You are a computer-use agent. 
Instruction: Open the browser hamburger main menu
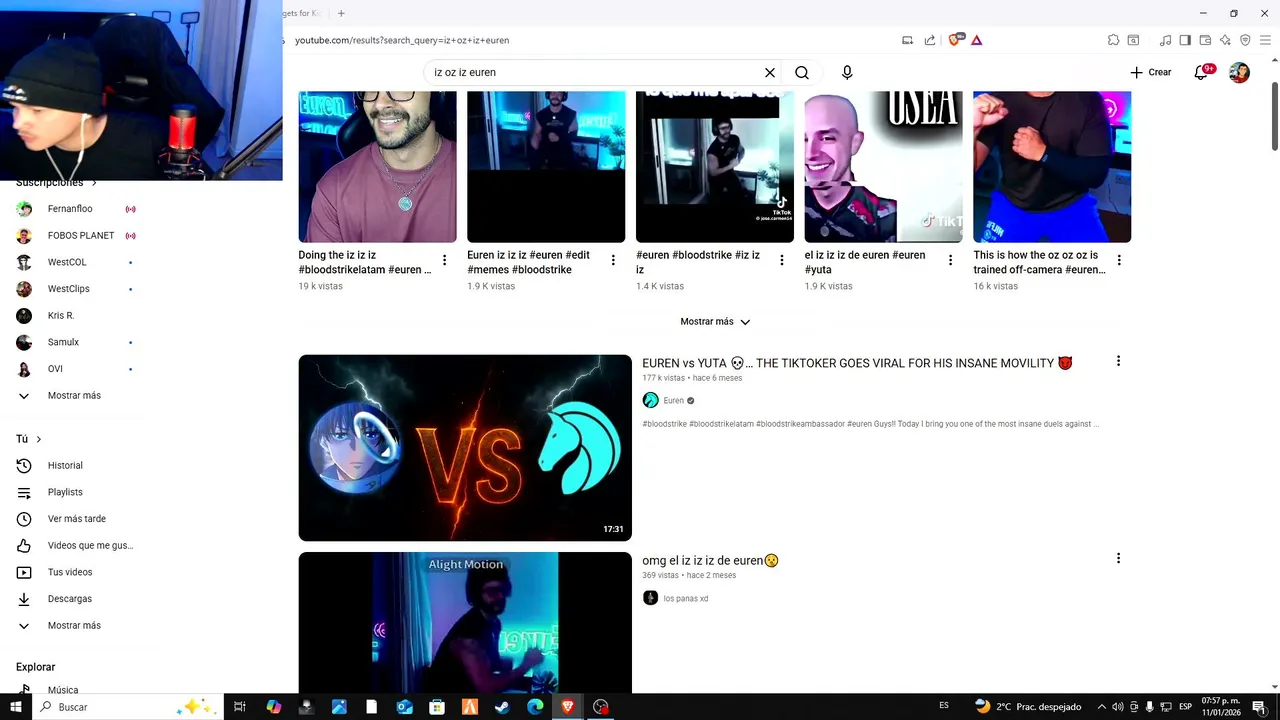(1265, 40)
